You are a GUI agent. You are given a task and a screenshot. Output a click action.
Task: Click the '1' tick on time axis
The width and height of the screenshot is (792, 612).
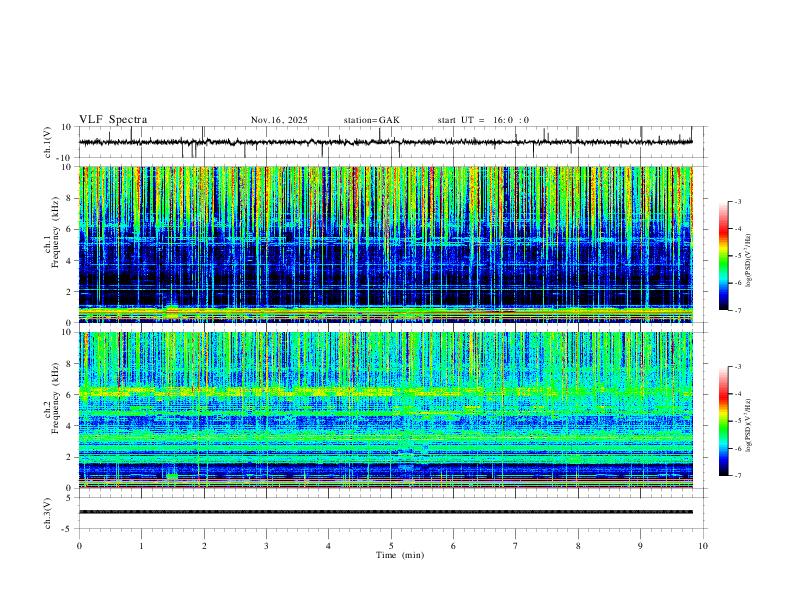coord(141,546)
